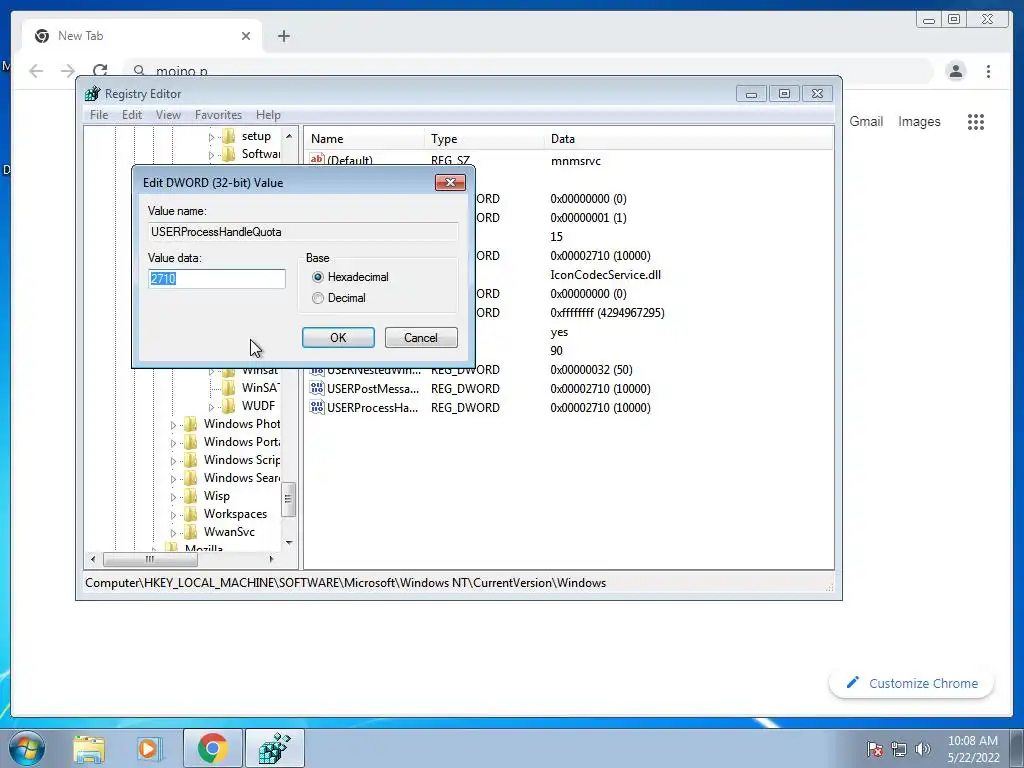Open a new tab in Chrome
The width and height of the screenshot is (1024, 768).
click(x=283, y=36)
